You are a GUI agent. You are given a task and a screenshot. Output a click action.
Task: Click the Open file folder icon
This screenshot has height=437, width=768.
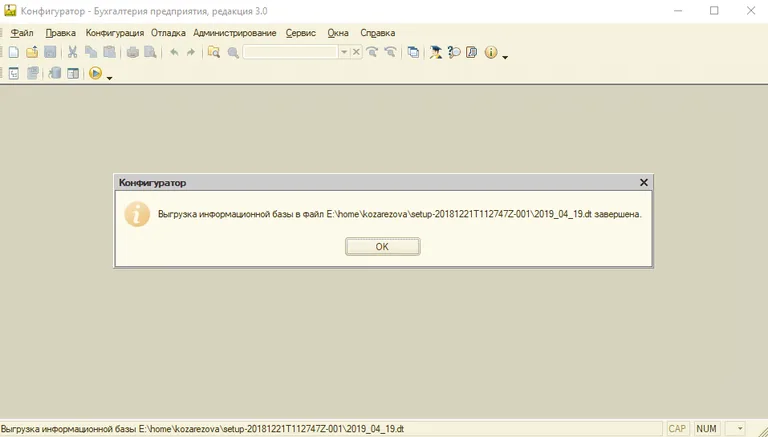click(x=32, y=52)
